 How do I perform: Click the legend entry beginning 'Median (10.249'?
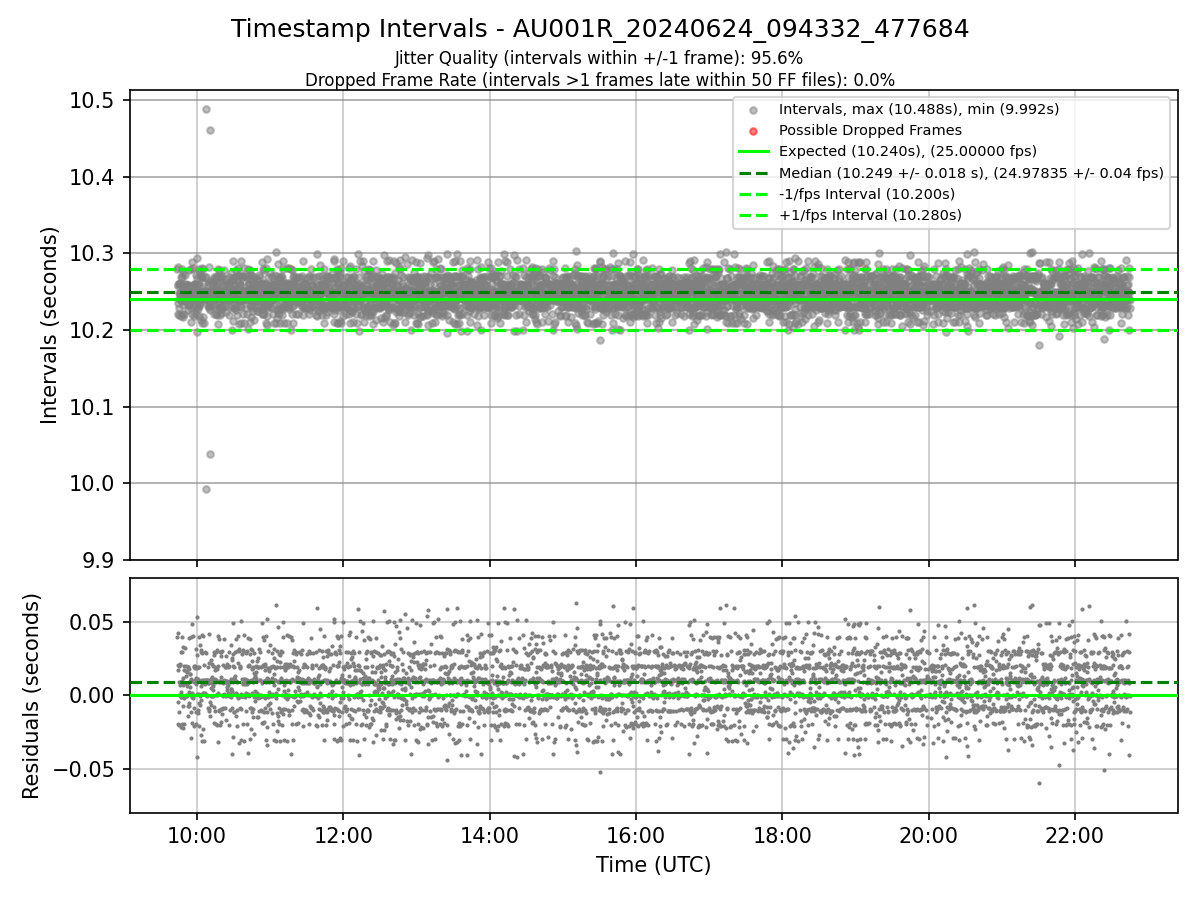coord(971,173)
